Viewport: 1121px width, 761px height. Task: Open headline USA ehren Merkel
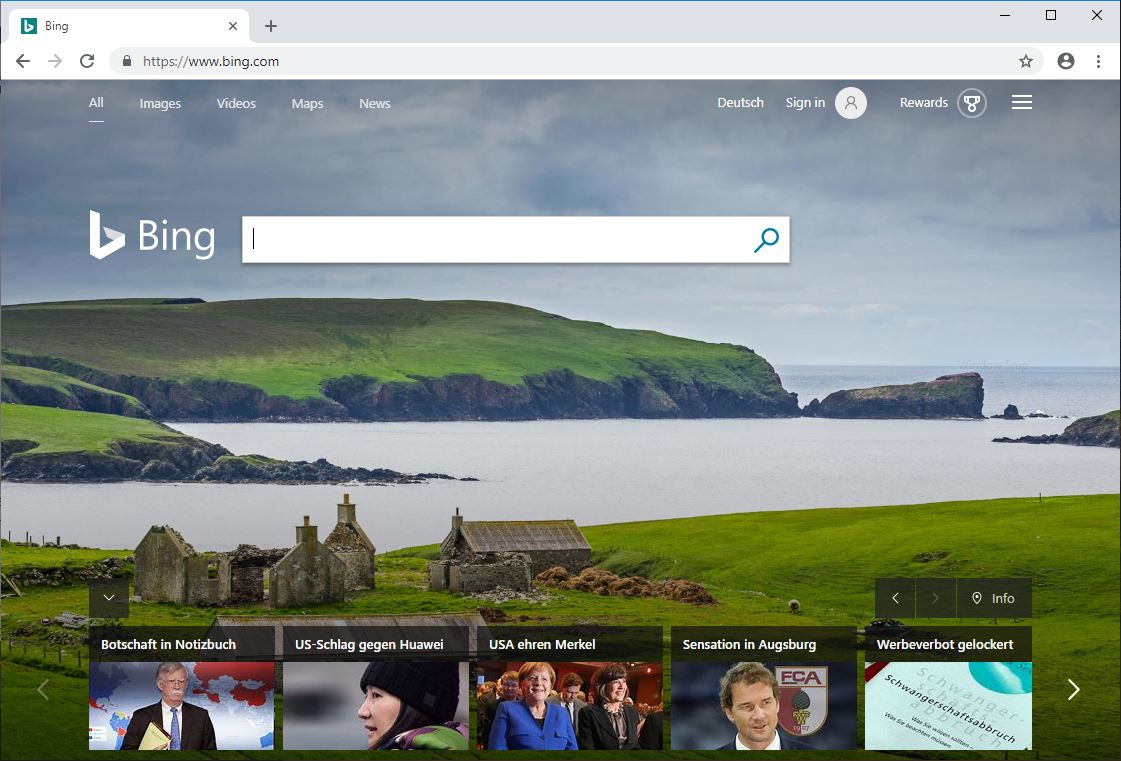tap(542, 644)
